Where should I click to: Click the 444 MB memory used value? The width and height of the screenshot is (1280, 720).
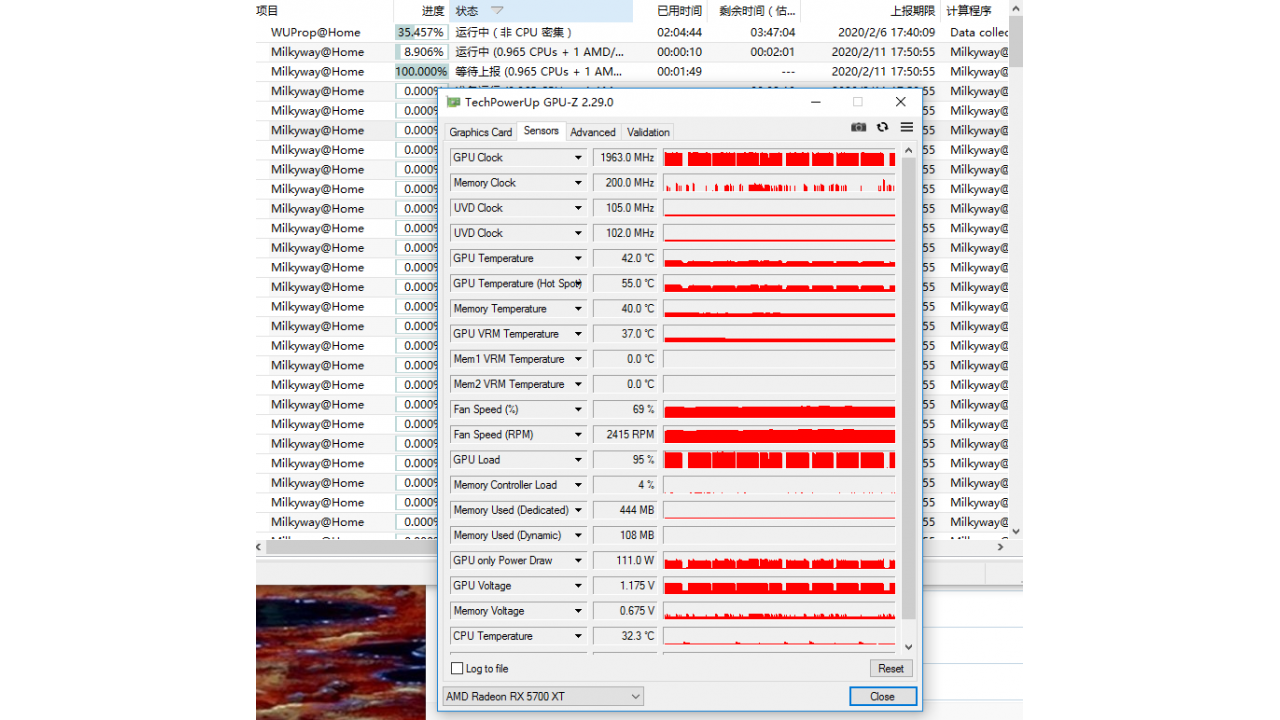tap(625, 510)
